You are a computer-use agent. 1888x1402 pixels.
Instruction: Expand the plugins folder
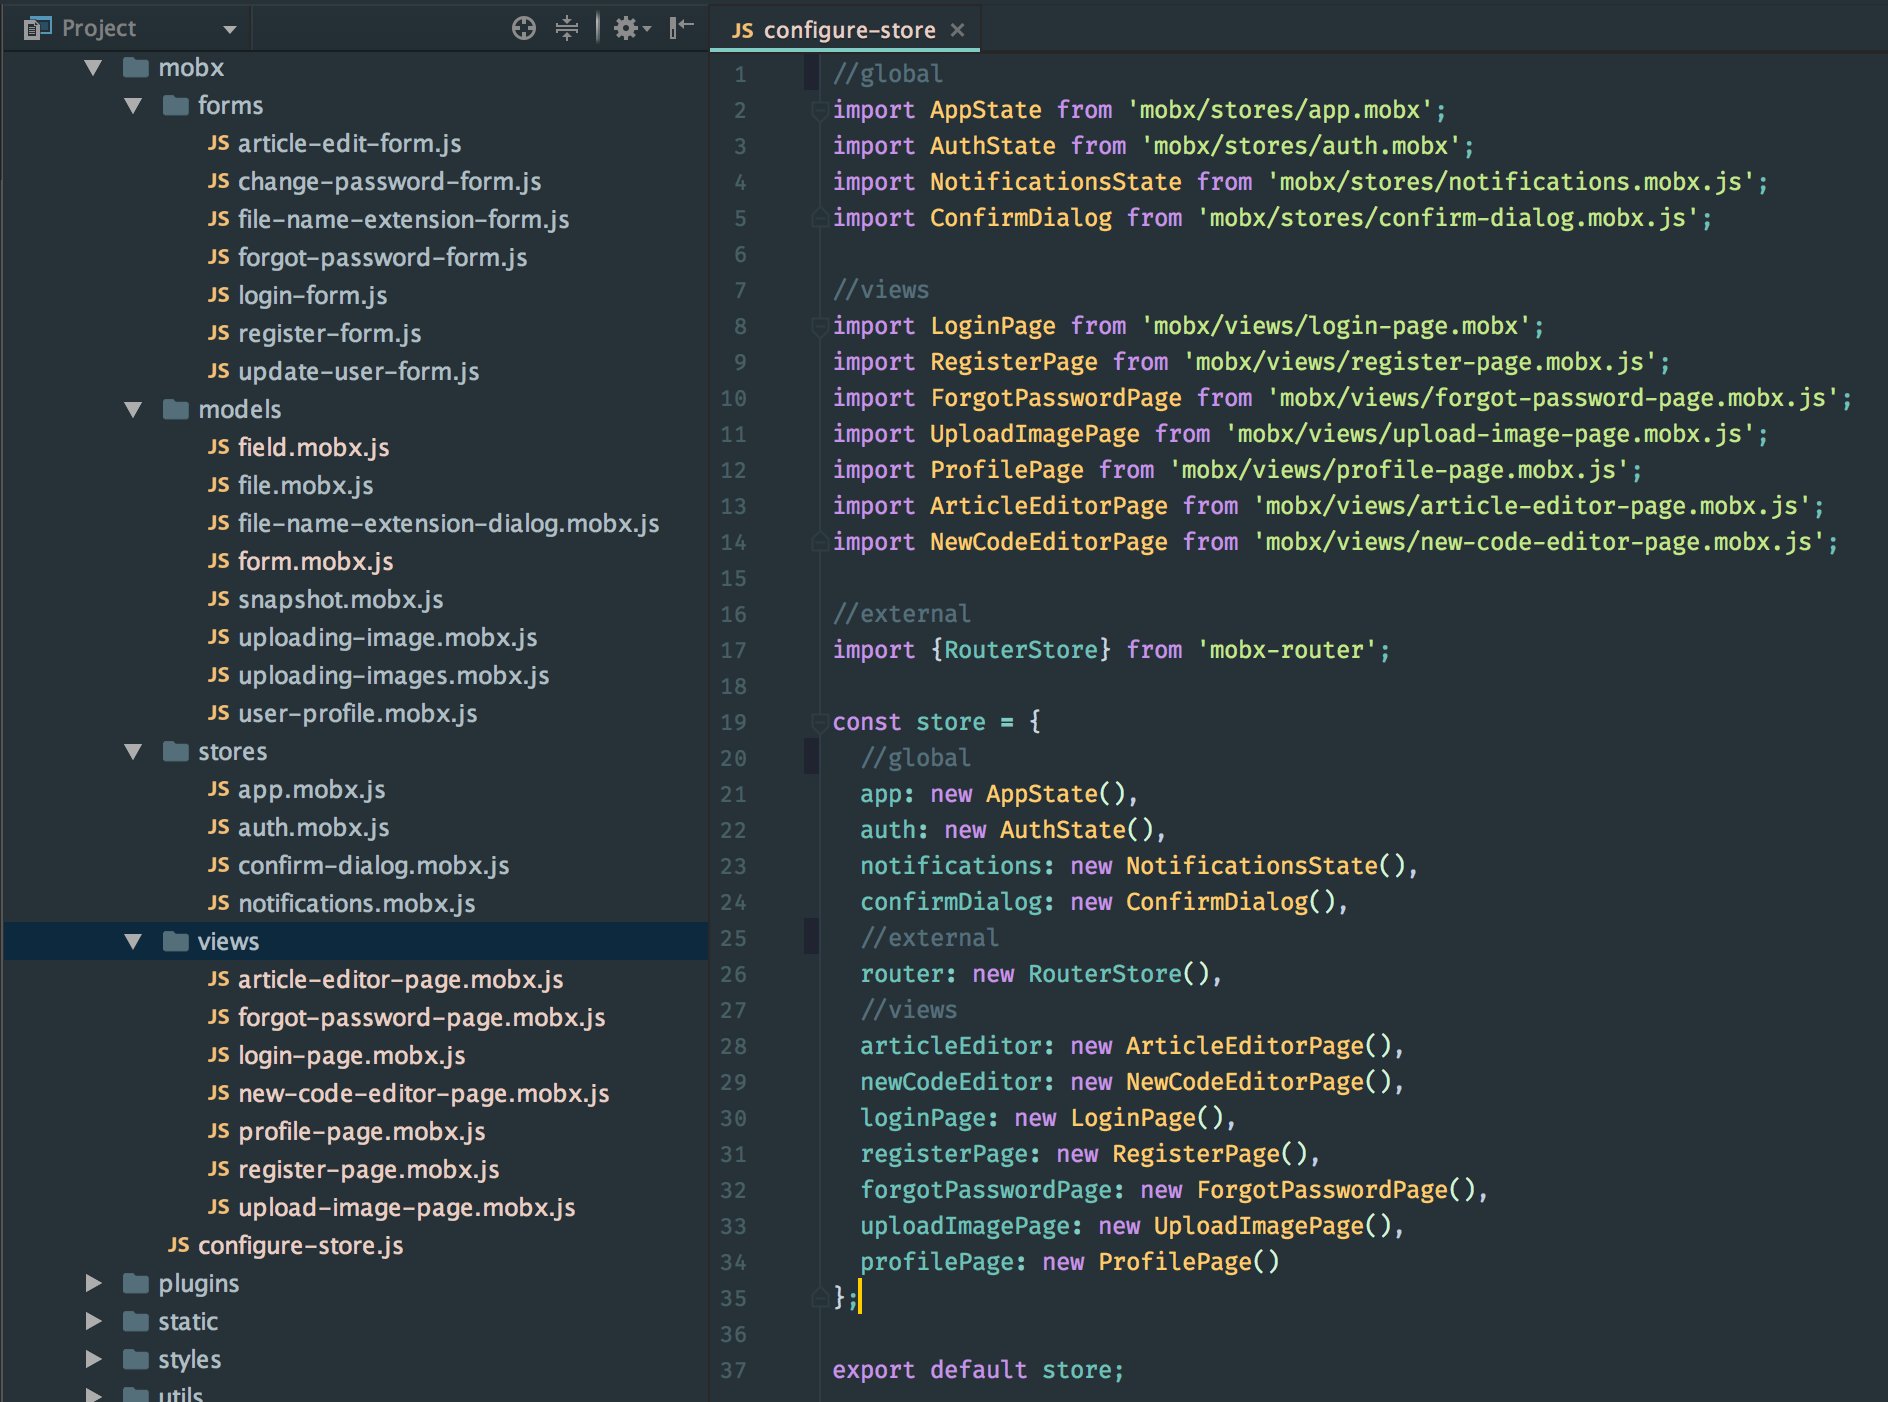pos(94,1283)
